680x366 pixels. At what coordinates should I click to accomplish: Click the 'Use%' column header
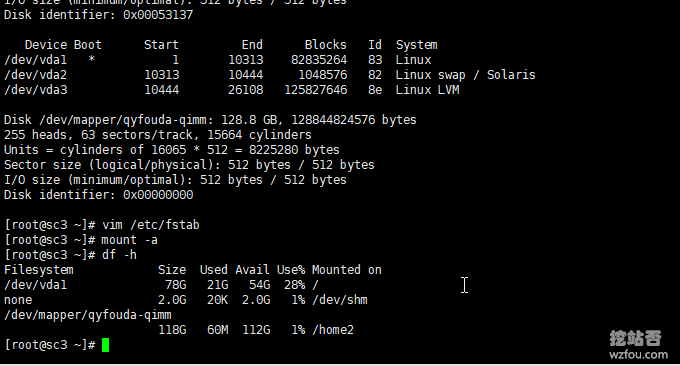click(291, 270)
